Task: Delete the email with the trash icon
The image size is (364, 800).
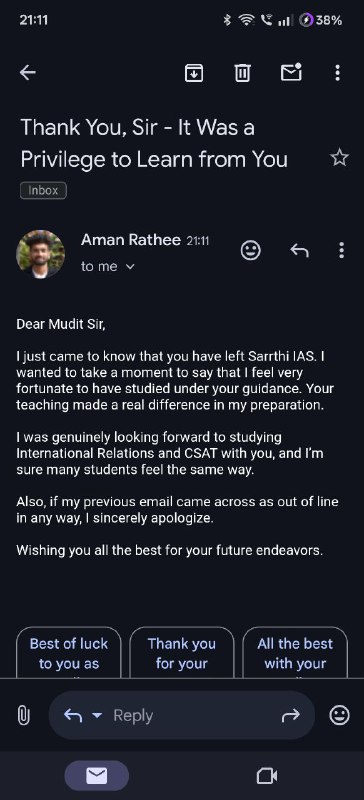Action: click(x=242, y=73)
